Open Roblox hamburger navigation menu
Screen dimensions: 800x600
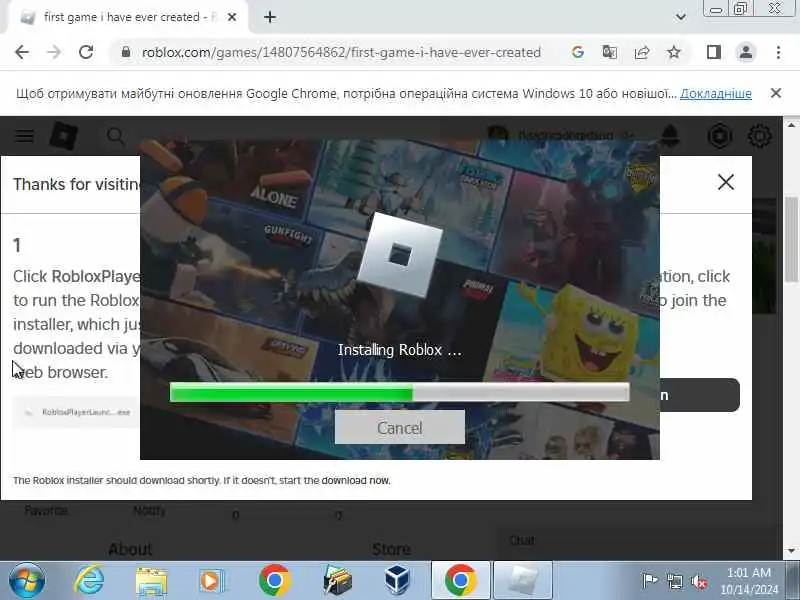pyautogui.click(x=24, y=136)
